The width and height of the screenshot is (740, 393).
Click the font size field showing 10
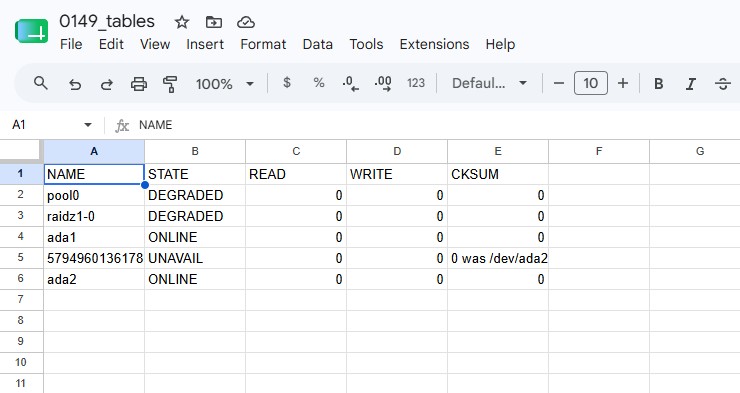click(590, 84)
